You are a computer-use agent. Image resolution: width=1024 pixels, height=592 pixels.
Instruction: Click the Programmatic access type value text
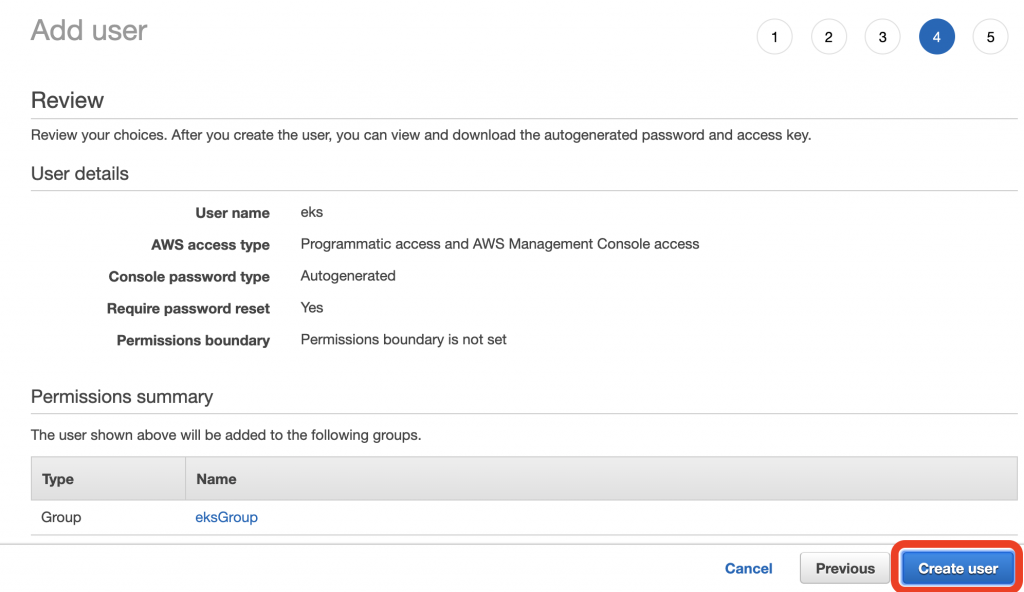tap(499, 244)
